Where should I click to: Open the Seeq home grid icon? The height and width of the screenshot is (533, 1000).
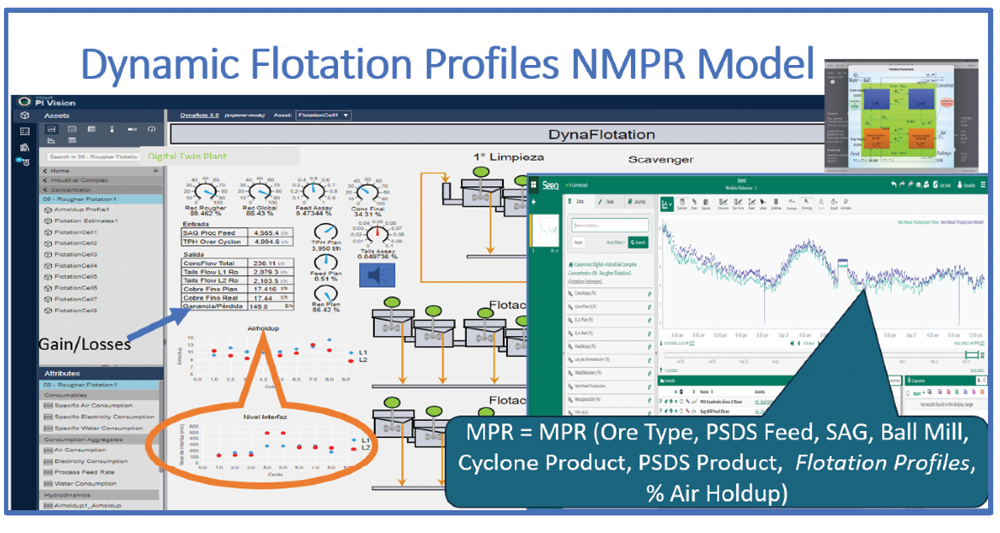point(533,185)
